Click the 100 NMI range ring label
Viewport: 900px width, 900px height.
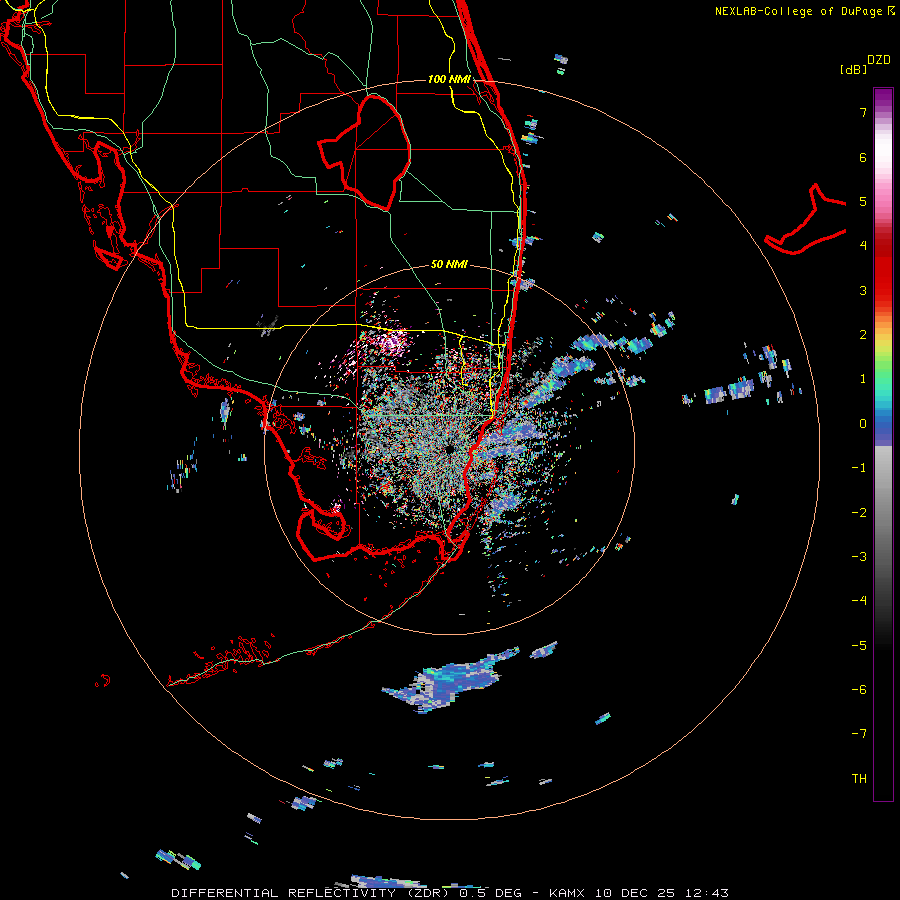[449, 79]
